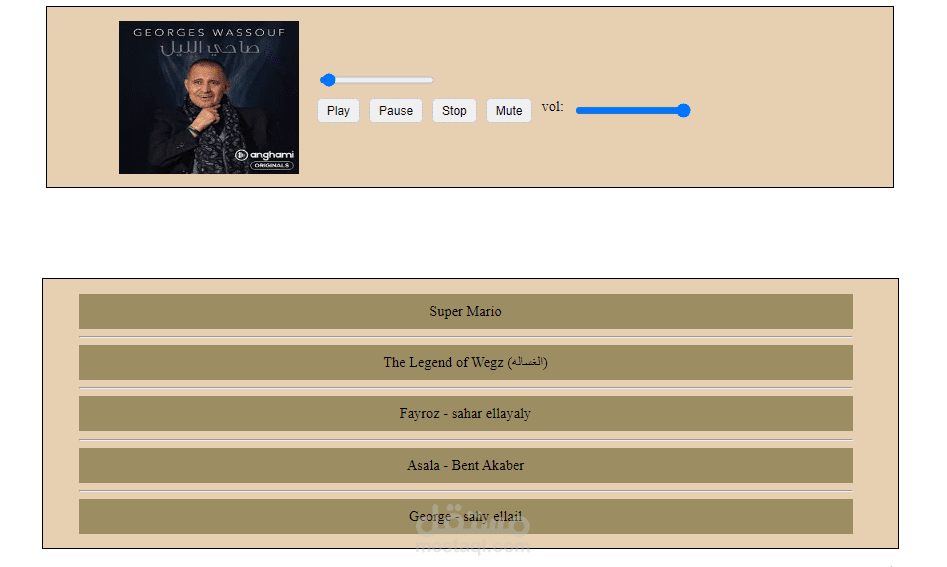
Task: Jump to the end of the seek bar track
Action: (431, 80)
